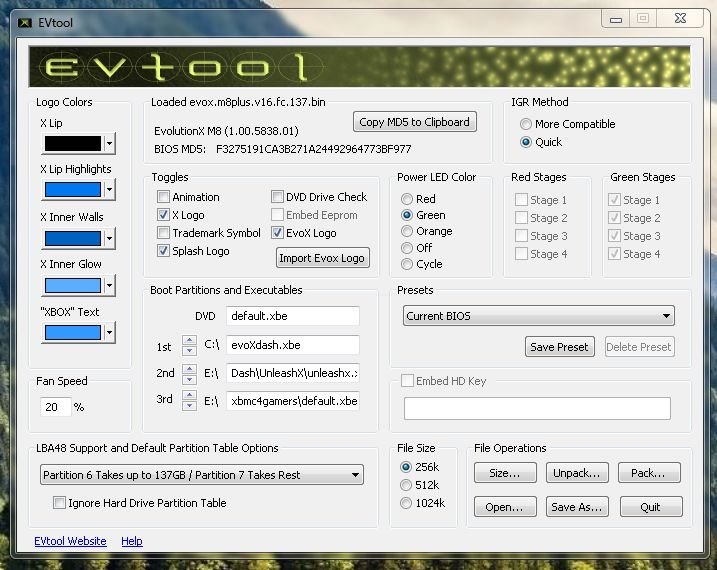Expand the X Lip Highlights color dropdown

point(109,190)
